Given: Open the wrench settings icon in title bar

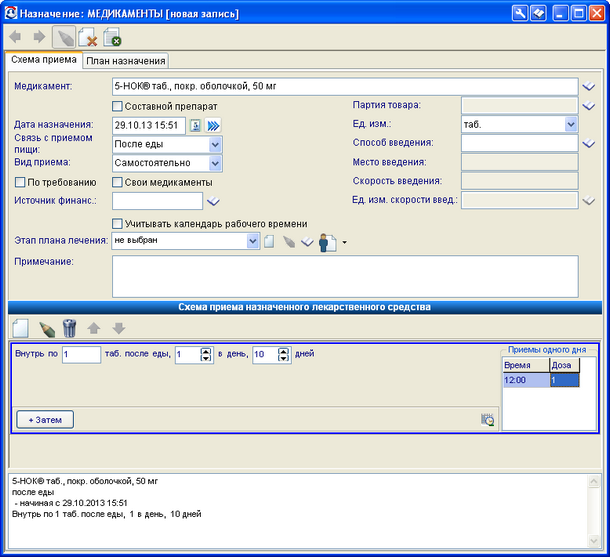Looking at the screenshot, I should (520, 14).
